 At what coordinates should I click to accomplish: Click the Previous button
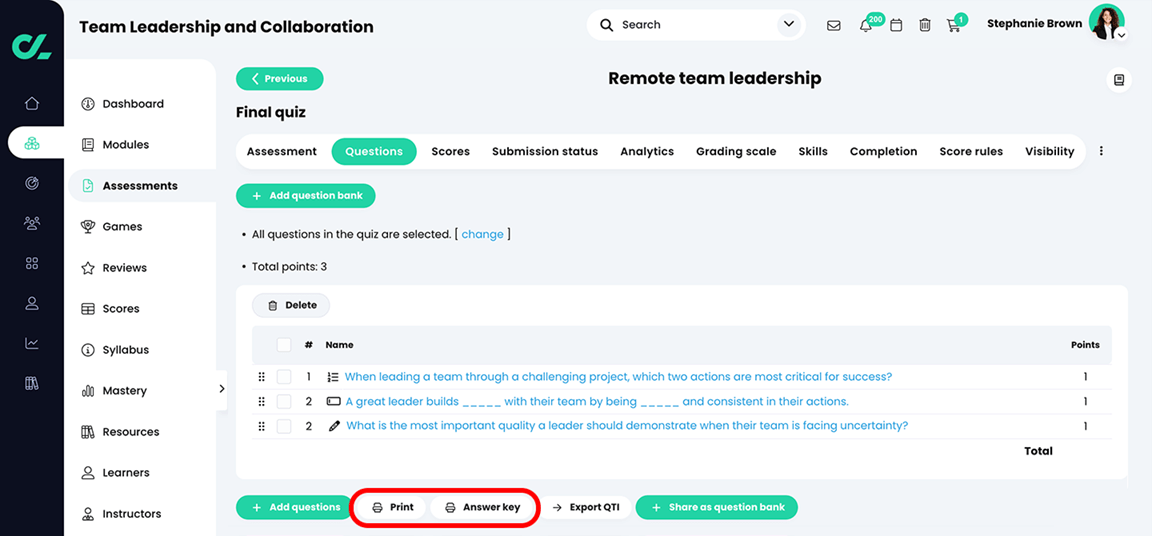pyautogui.click(x=279, y=79)
